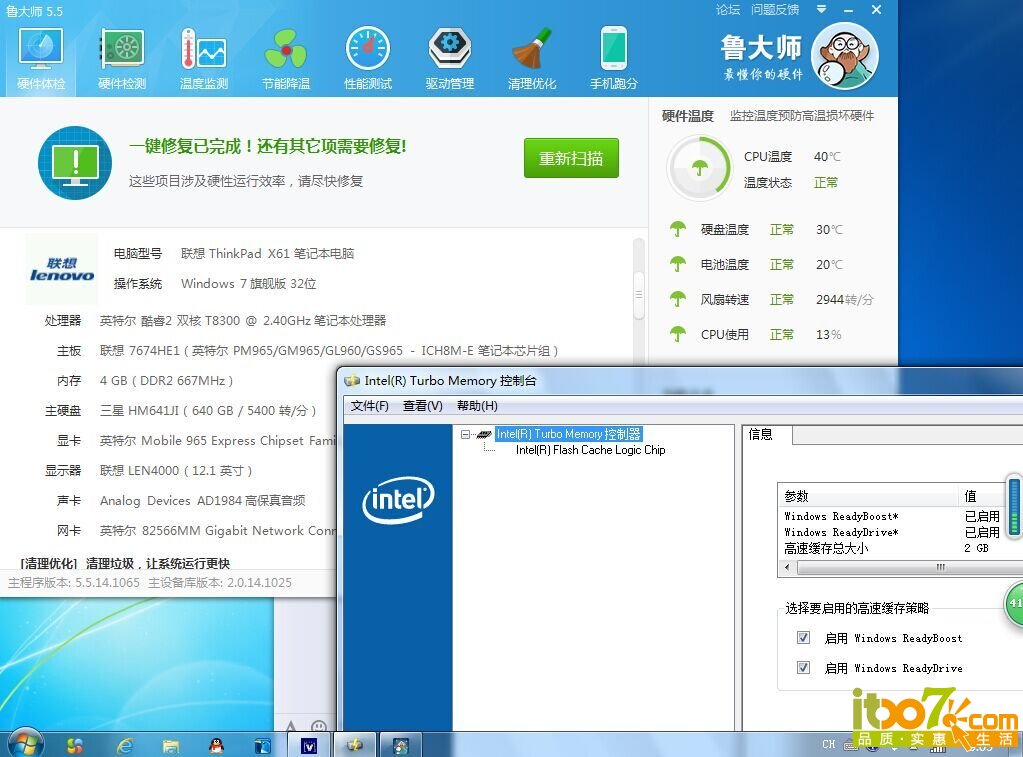Select the 内存 4 GB DDR2 row
This screenshot has width=1023, height=757.
coord(144,380)
